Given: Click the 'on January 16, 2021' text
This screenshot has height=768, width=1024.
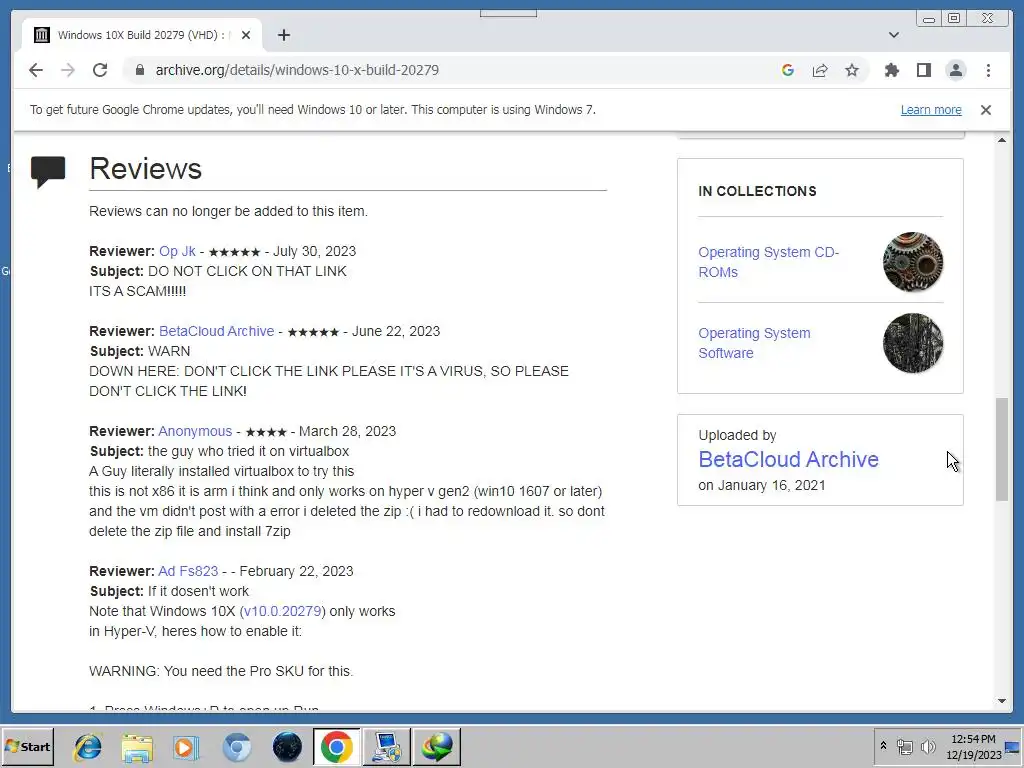Looking at the screenshot, I should pos(761,485).
